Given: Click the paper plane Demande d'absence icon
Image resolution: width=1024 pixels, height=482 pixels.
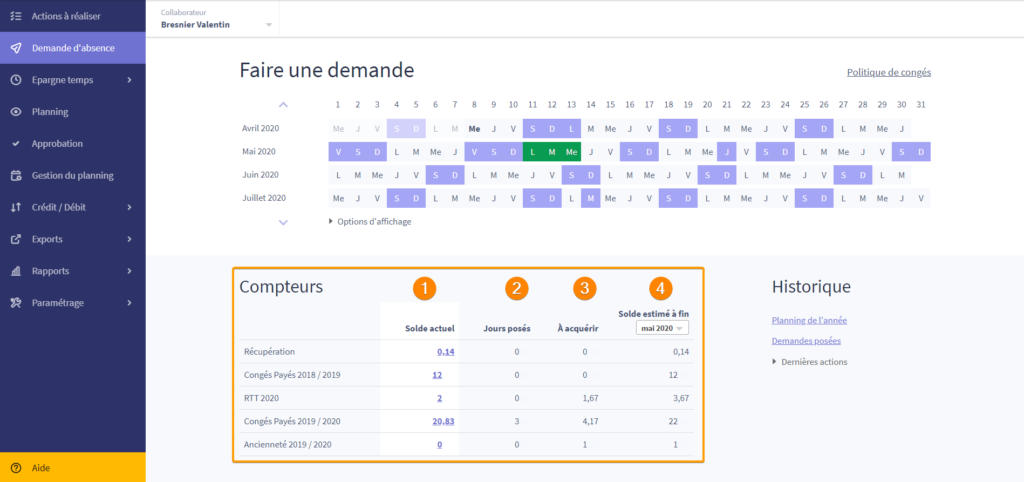Looking at the screenshot, I should coord(16,48).
